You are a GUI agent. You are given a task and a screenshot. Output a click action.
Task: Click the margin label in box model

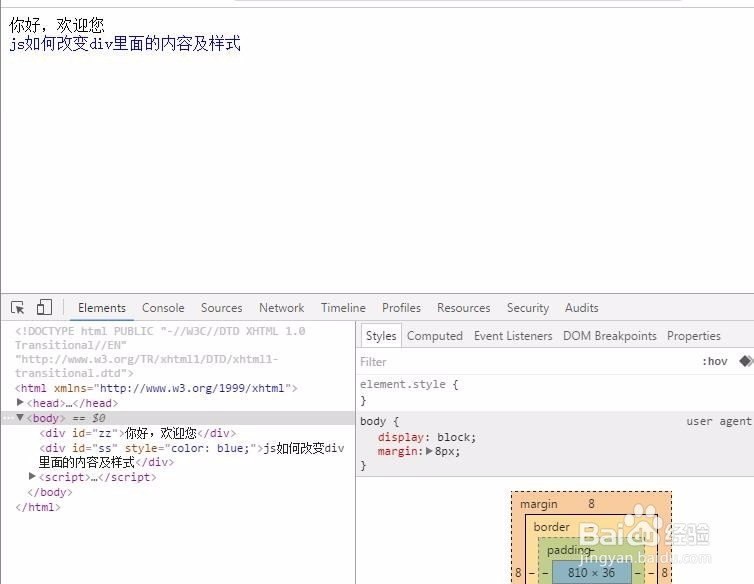pos(539,504)
